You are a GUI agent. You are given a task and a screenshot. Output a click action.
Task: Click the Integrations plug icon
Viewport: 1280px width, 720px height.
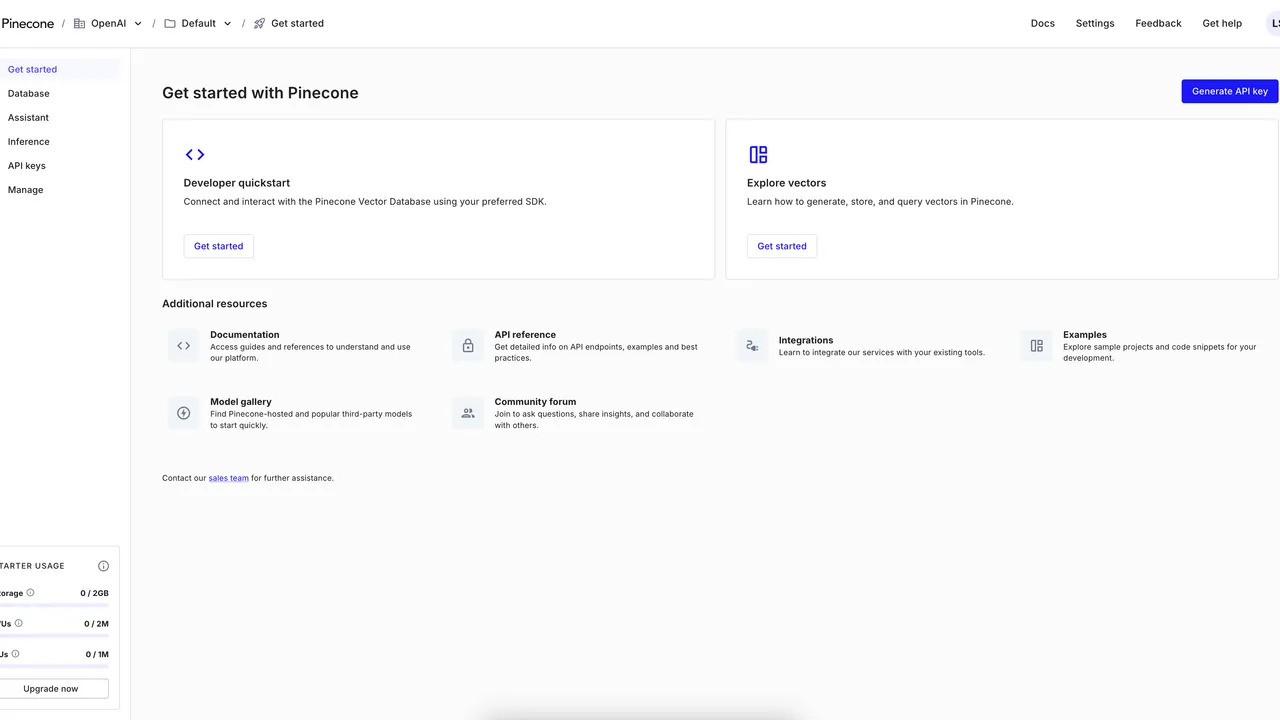pos(752,346)
